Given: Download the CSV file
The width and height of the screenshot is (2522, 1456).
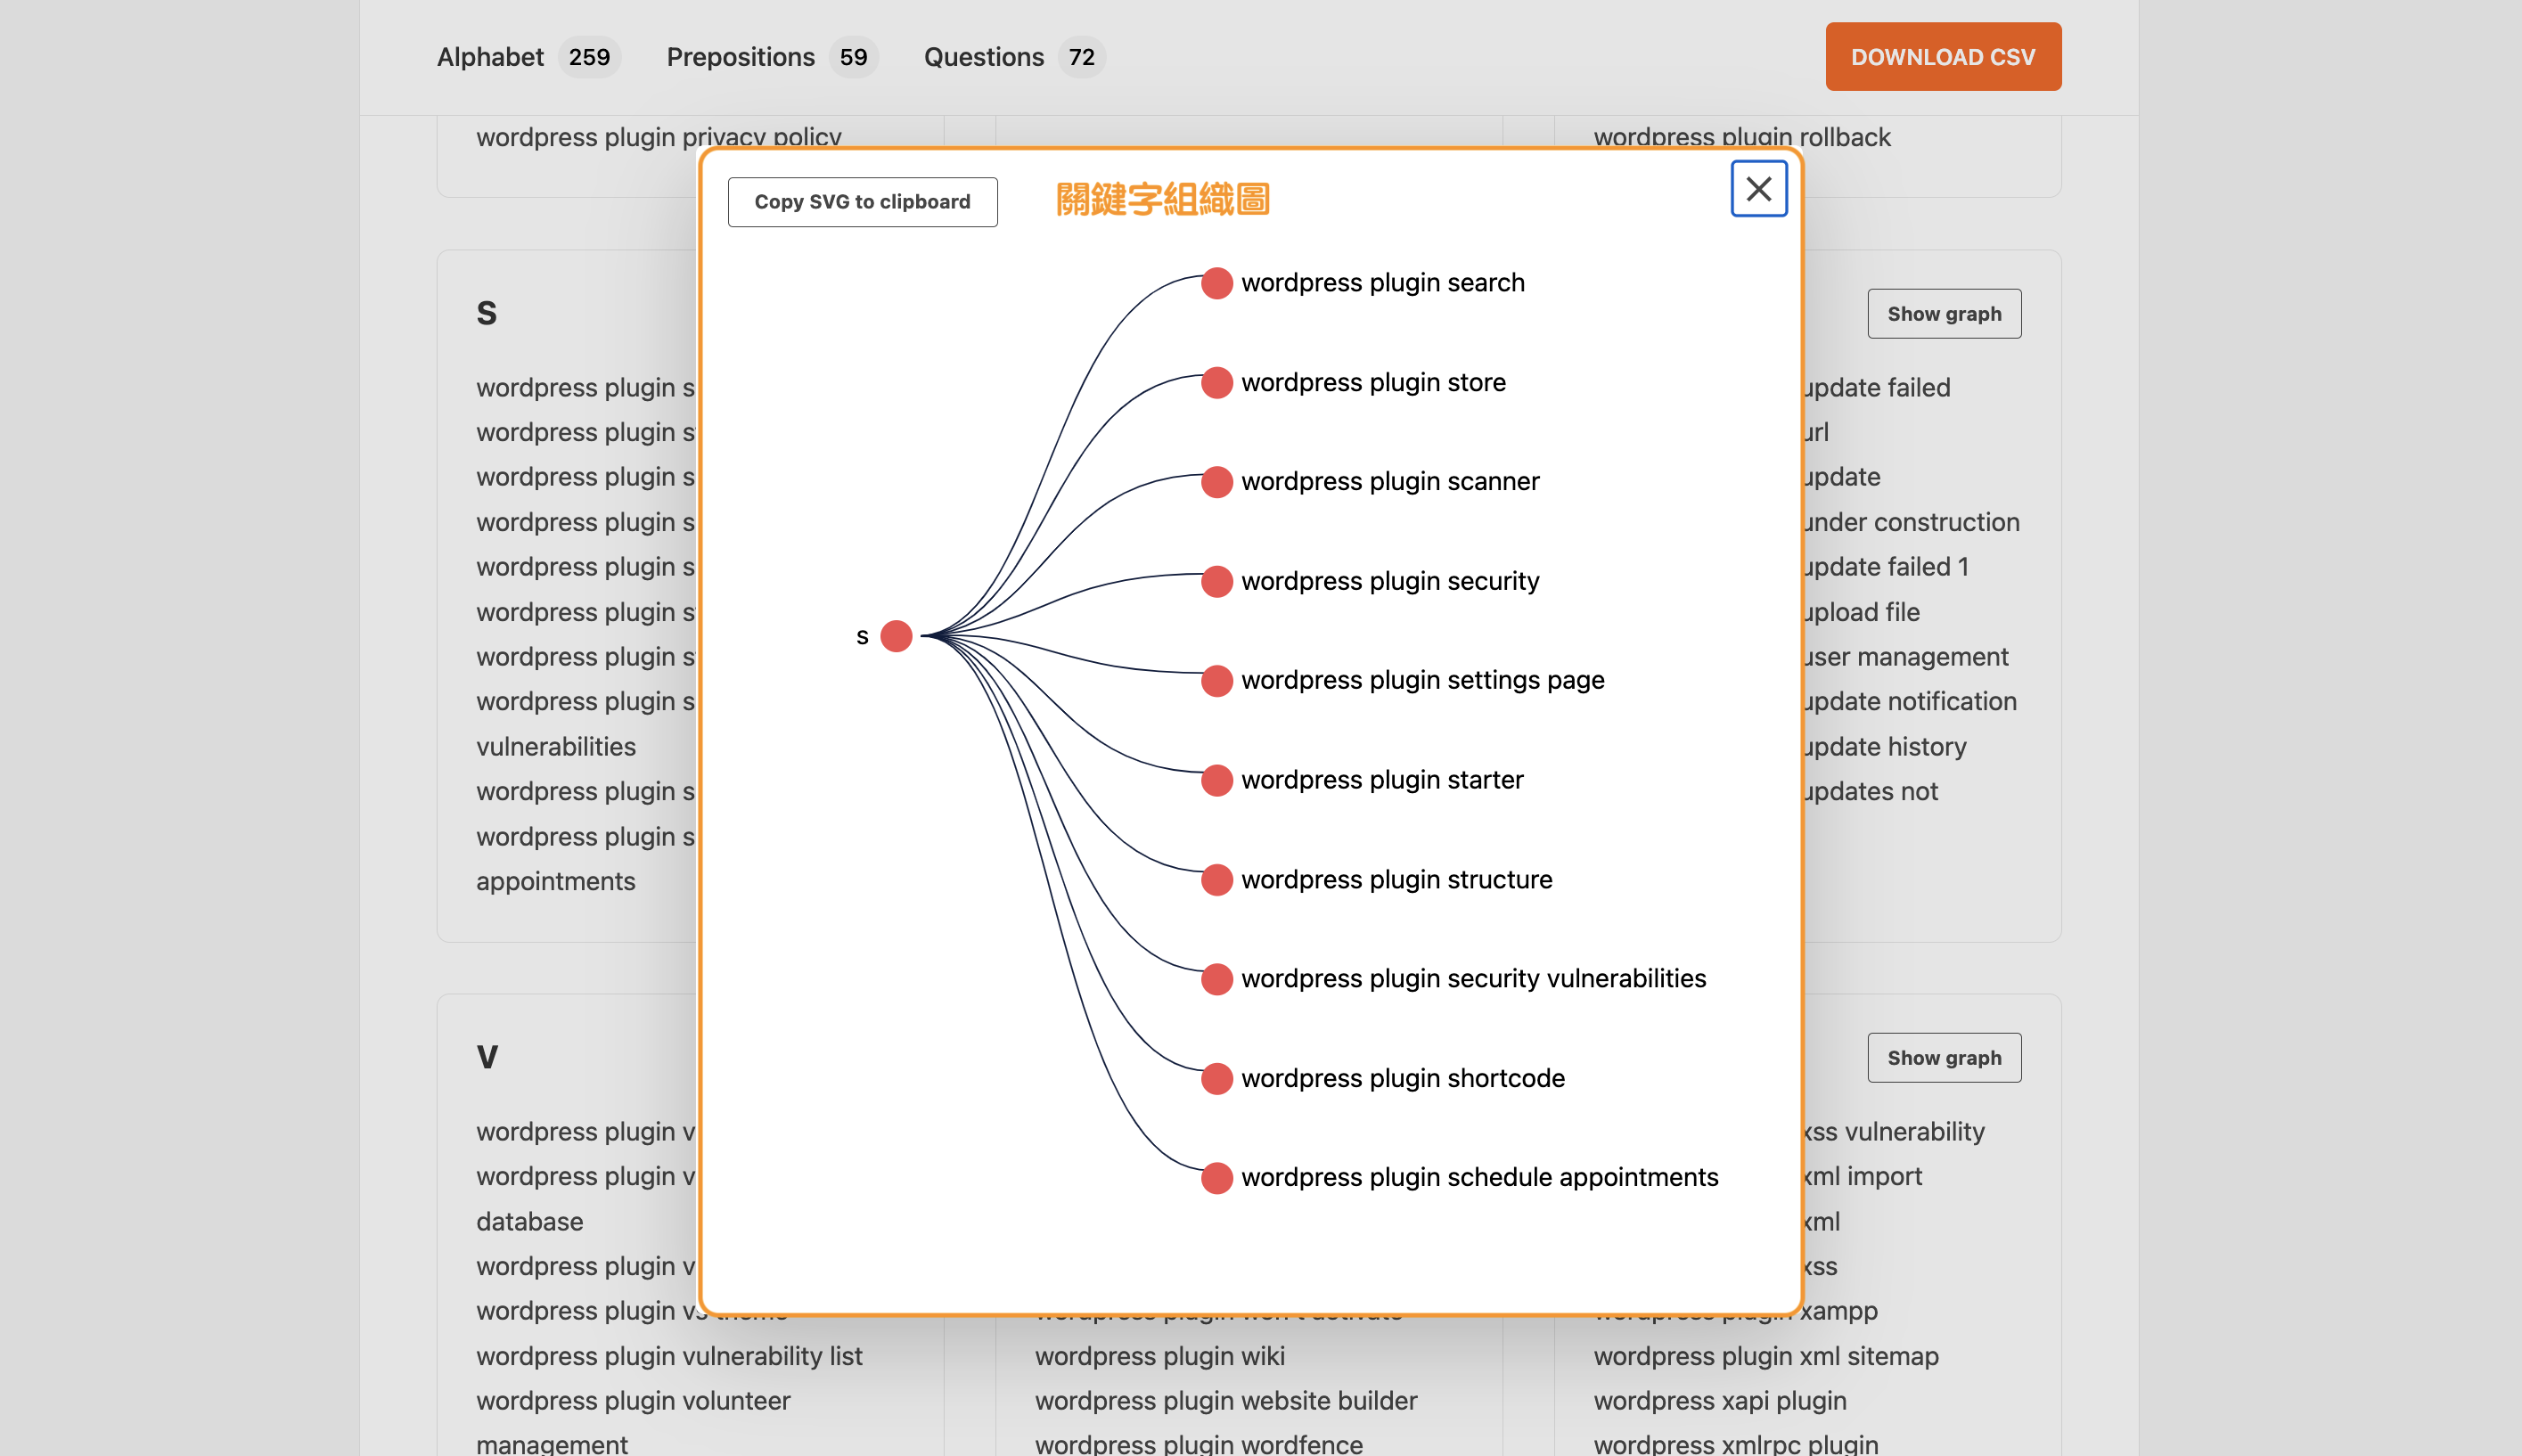Looking at the screenshot, I should point(1943,57).
